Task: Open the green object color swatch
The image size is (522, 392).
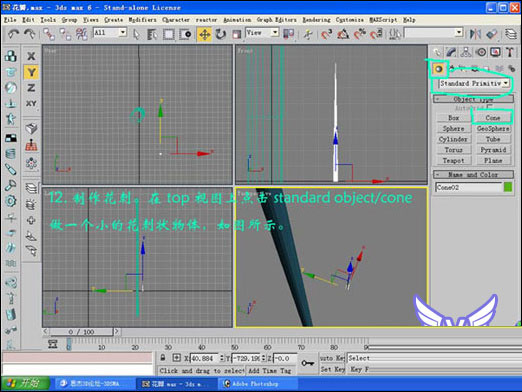Action: [508, 187]
